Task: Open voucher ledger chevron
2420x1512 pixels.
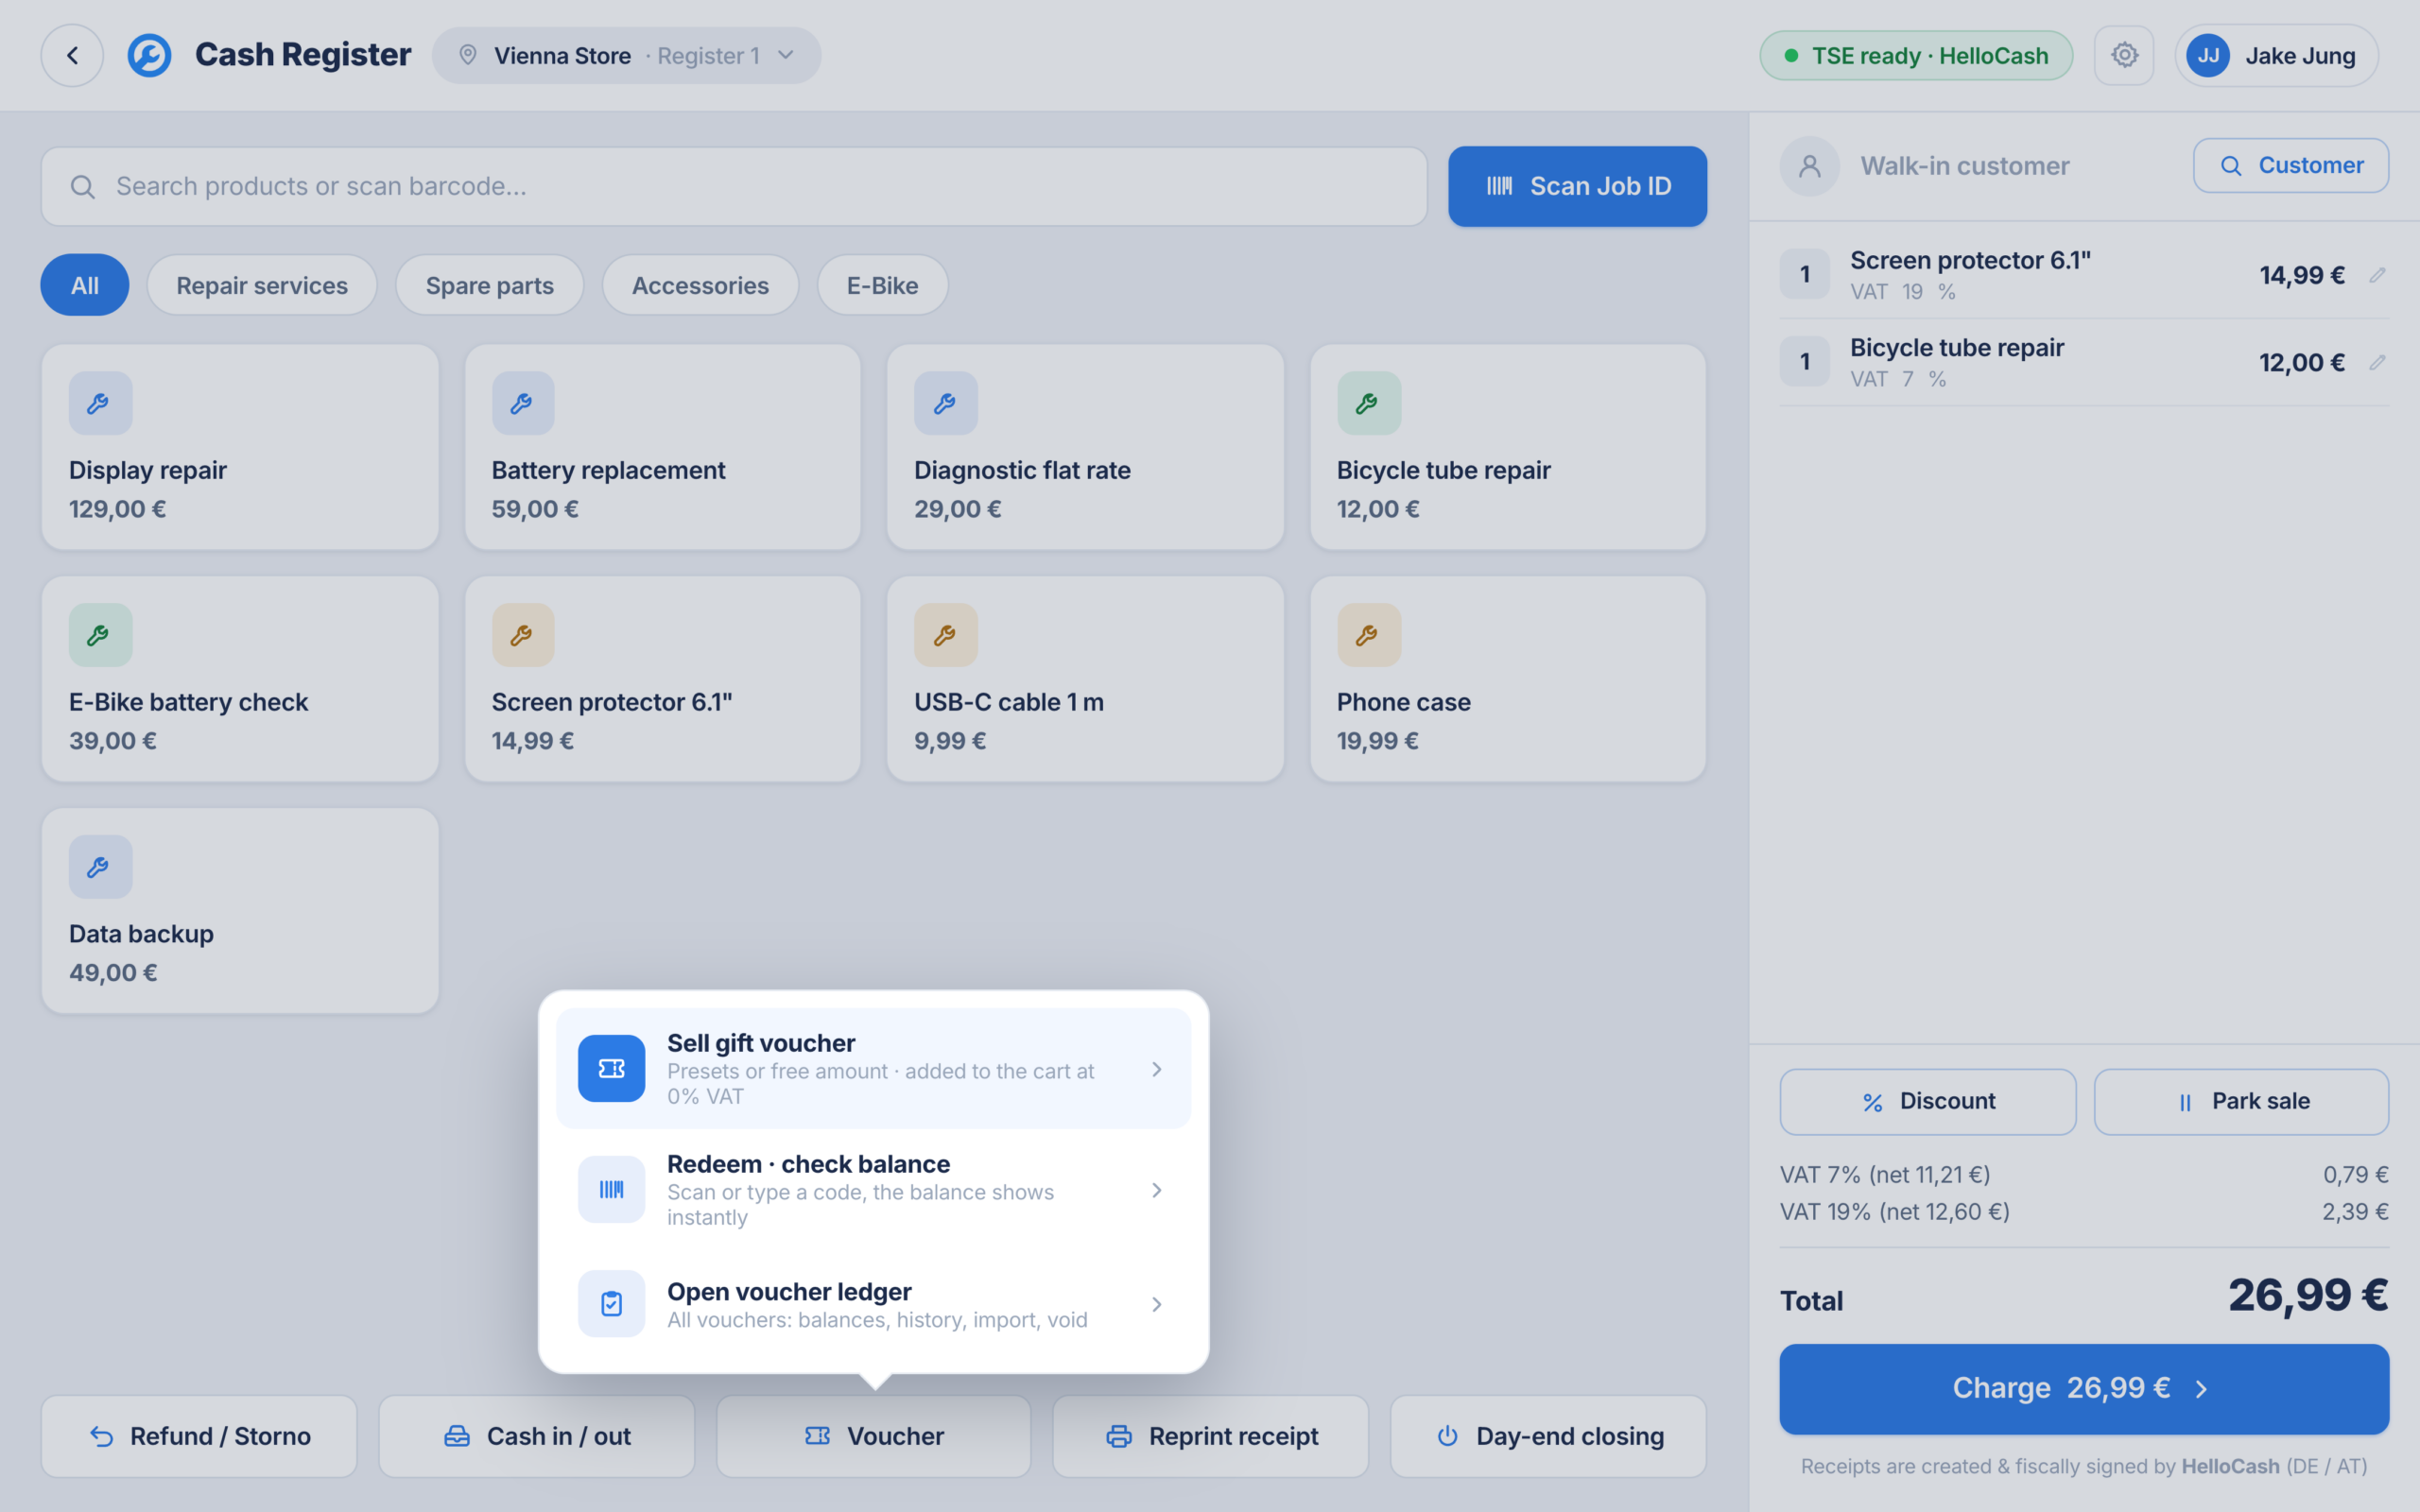Action: (1156, 1304)
